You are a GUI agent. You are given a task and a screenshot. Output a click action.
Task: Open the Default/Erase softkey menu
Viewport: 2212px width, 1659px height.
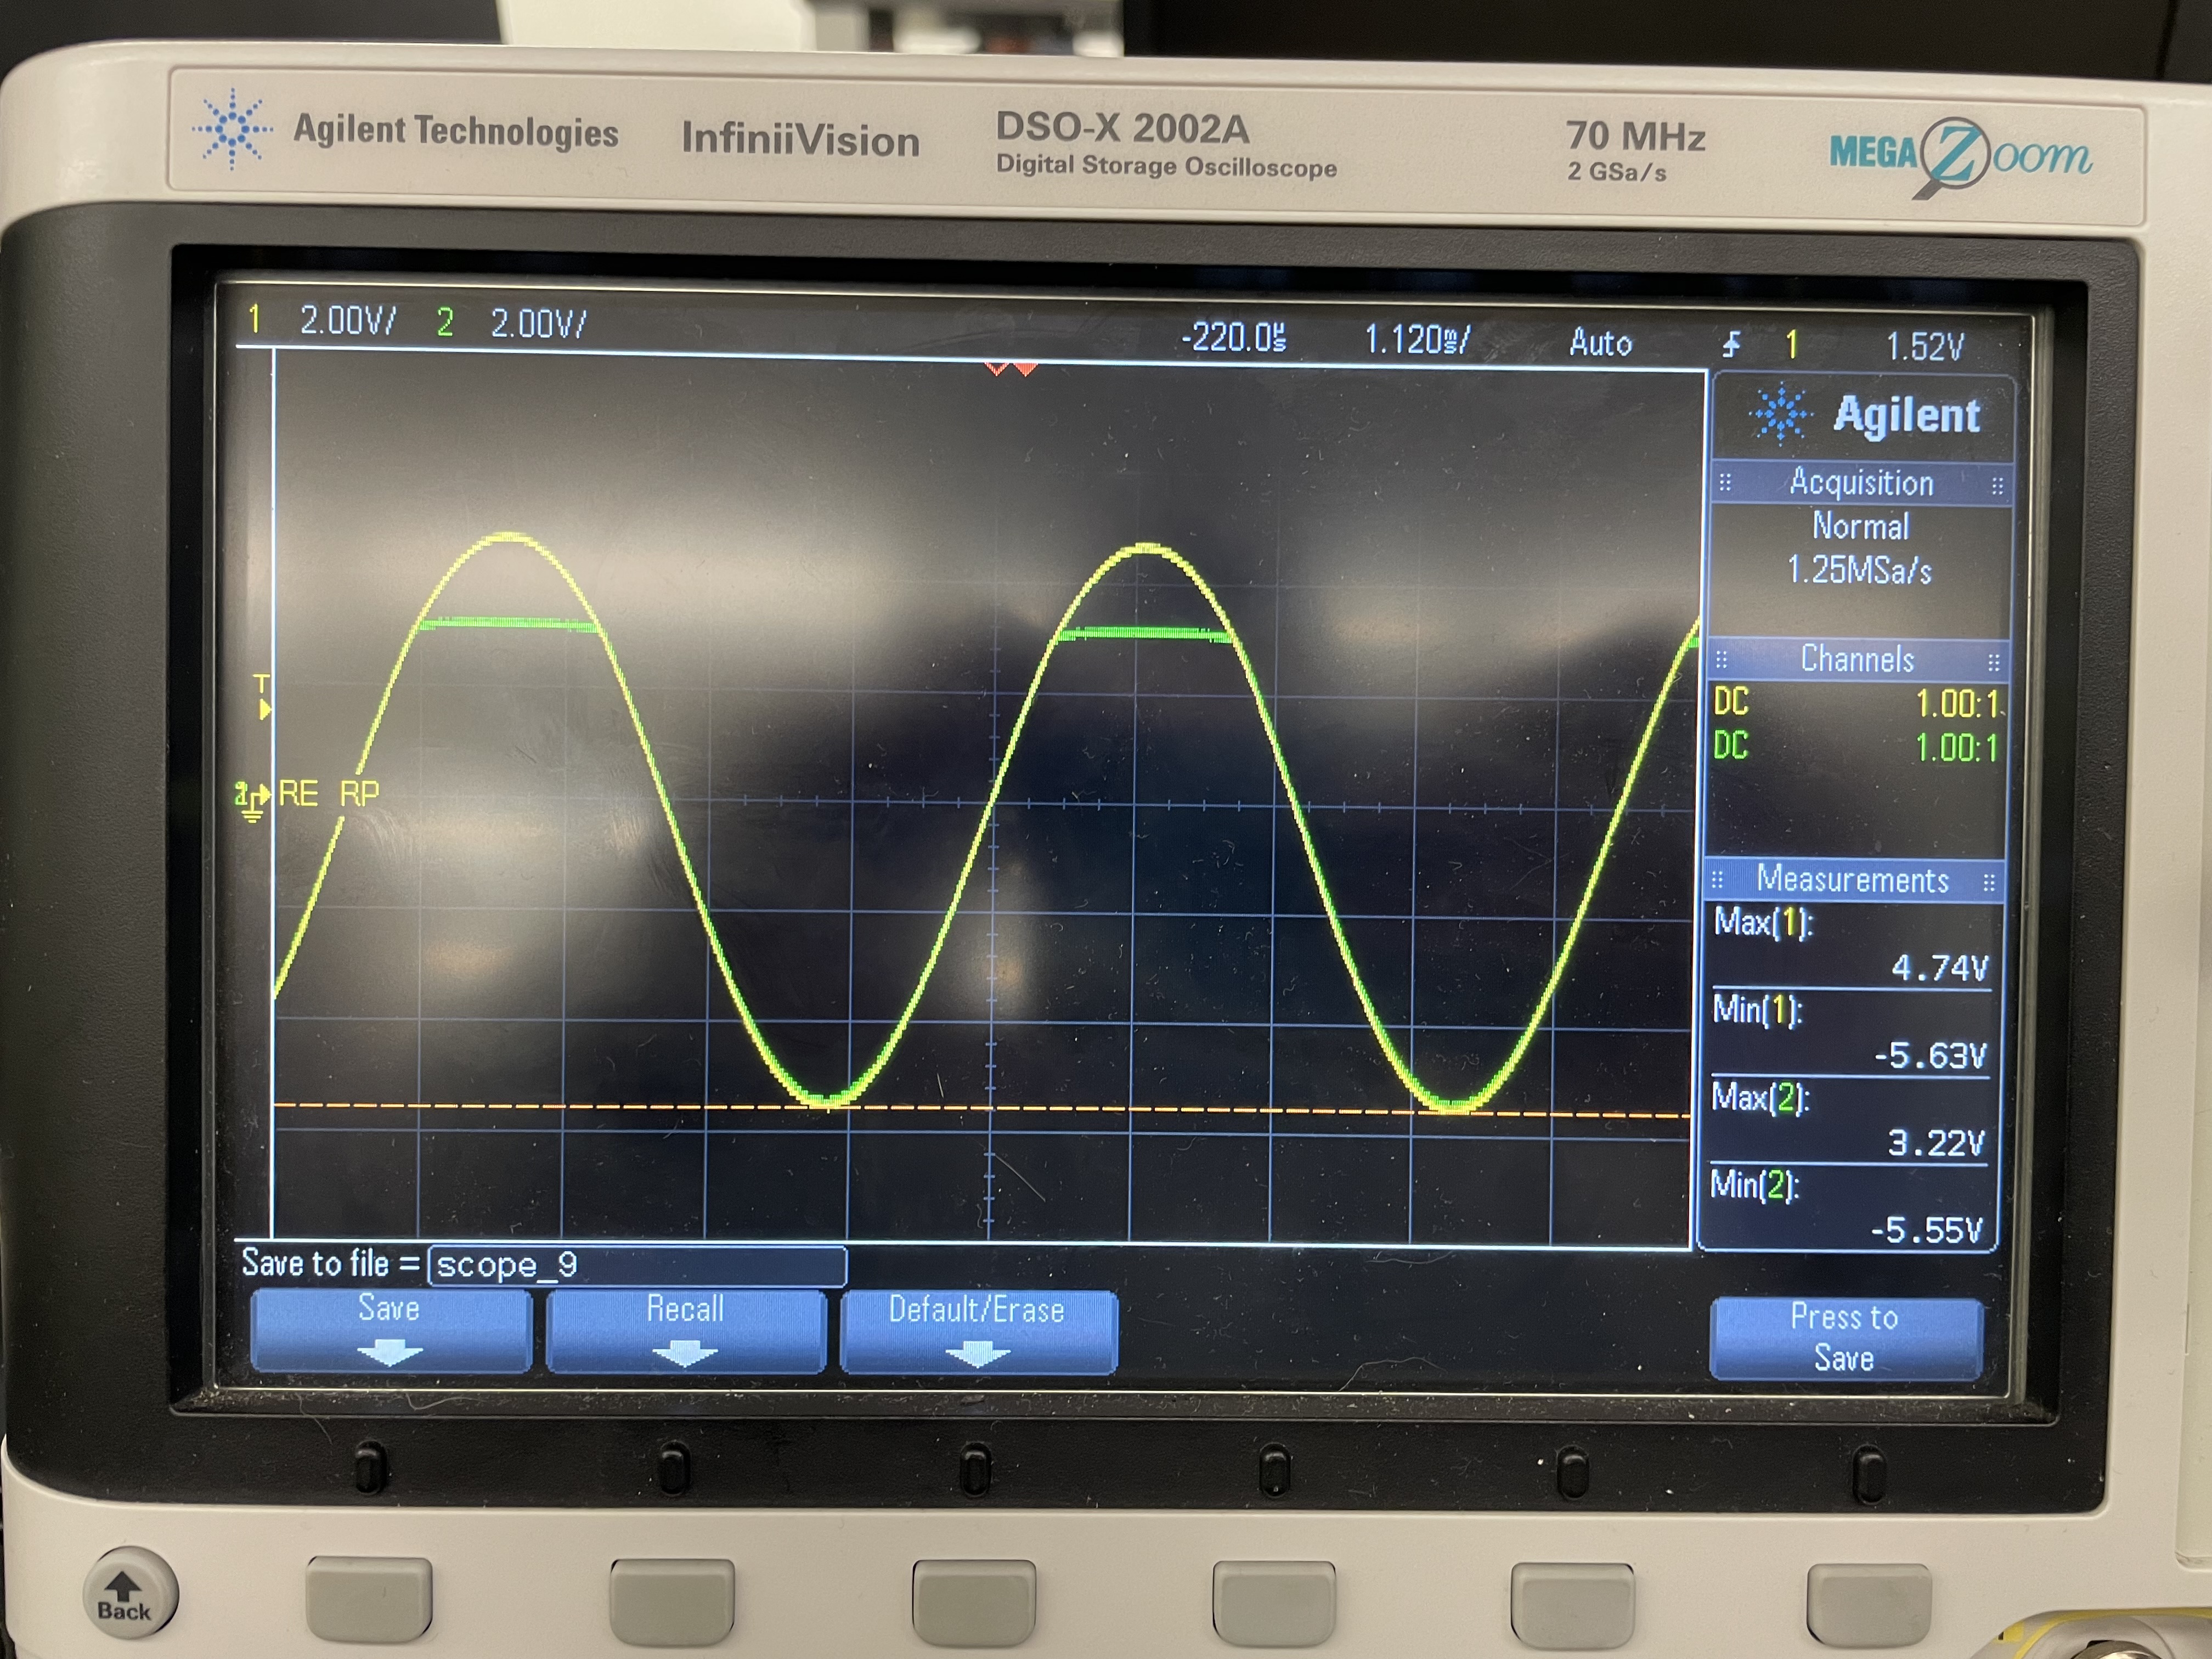[978, 1331]
